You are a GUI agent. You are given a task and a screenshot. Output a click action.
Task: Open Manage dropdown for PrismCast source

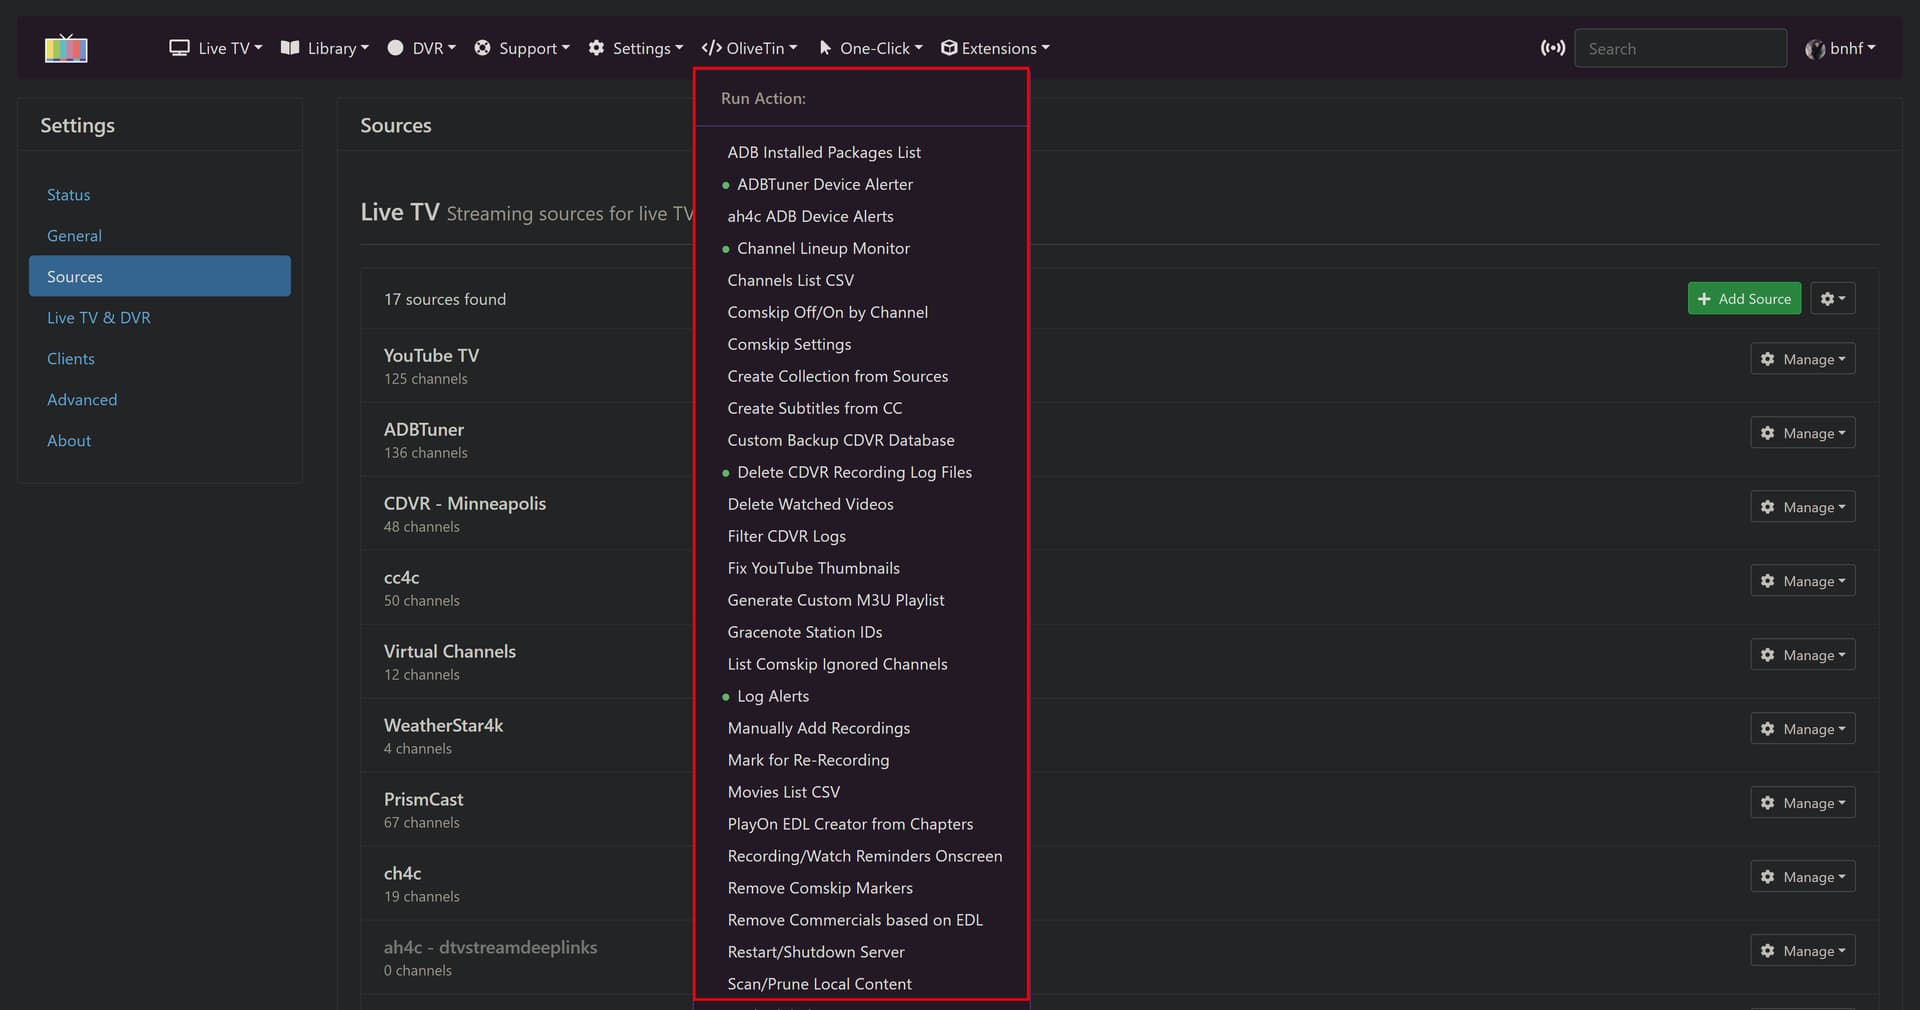pos(1802,803)
